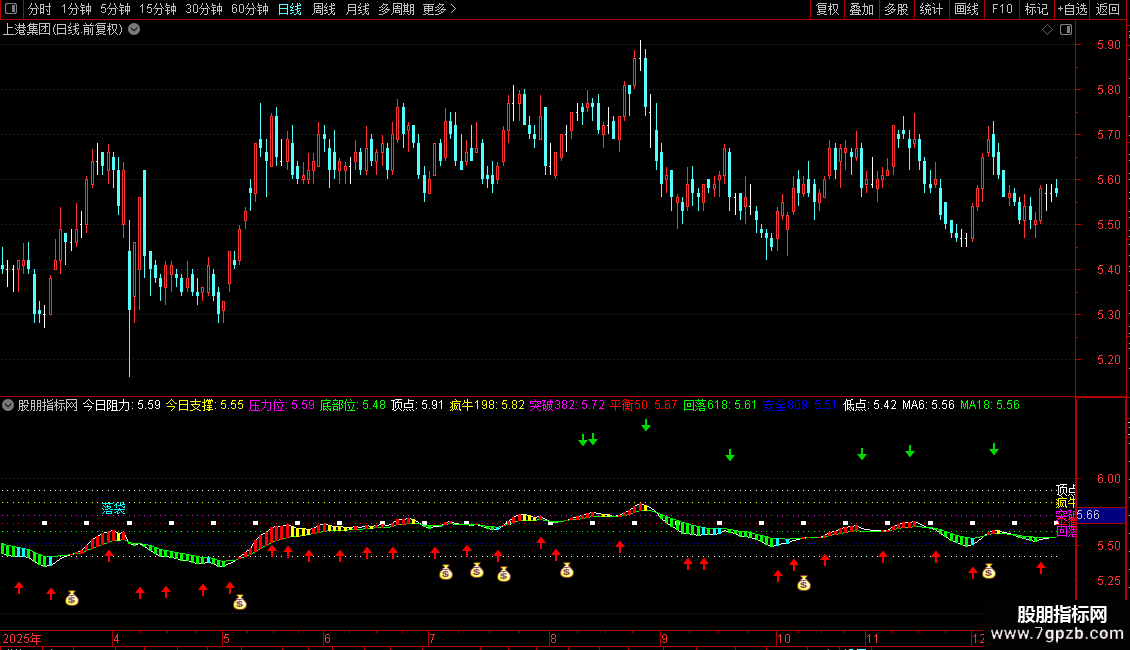Expand the 股朋指标网 indicator dropdown arrow
This screenshot has width=1130, height=650.
click(x=9, y=405)
